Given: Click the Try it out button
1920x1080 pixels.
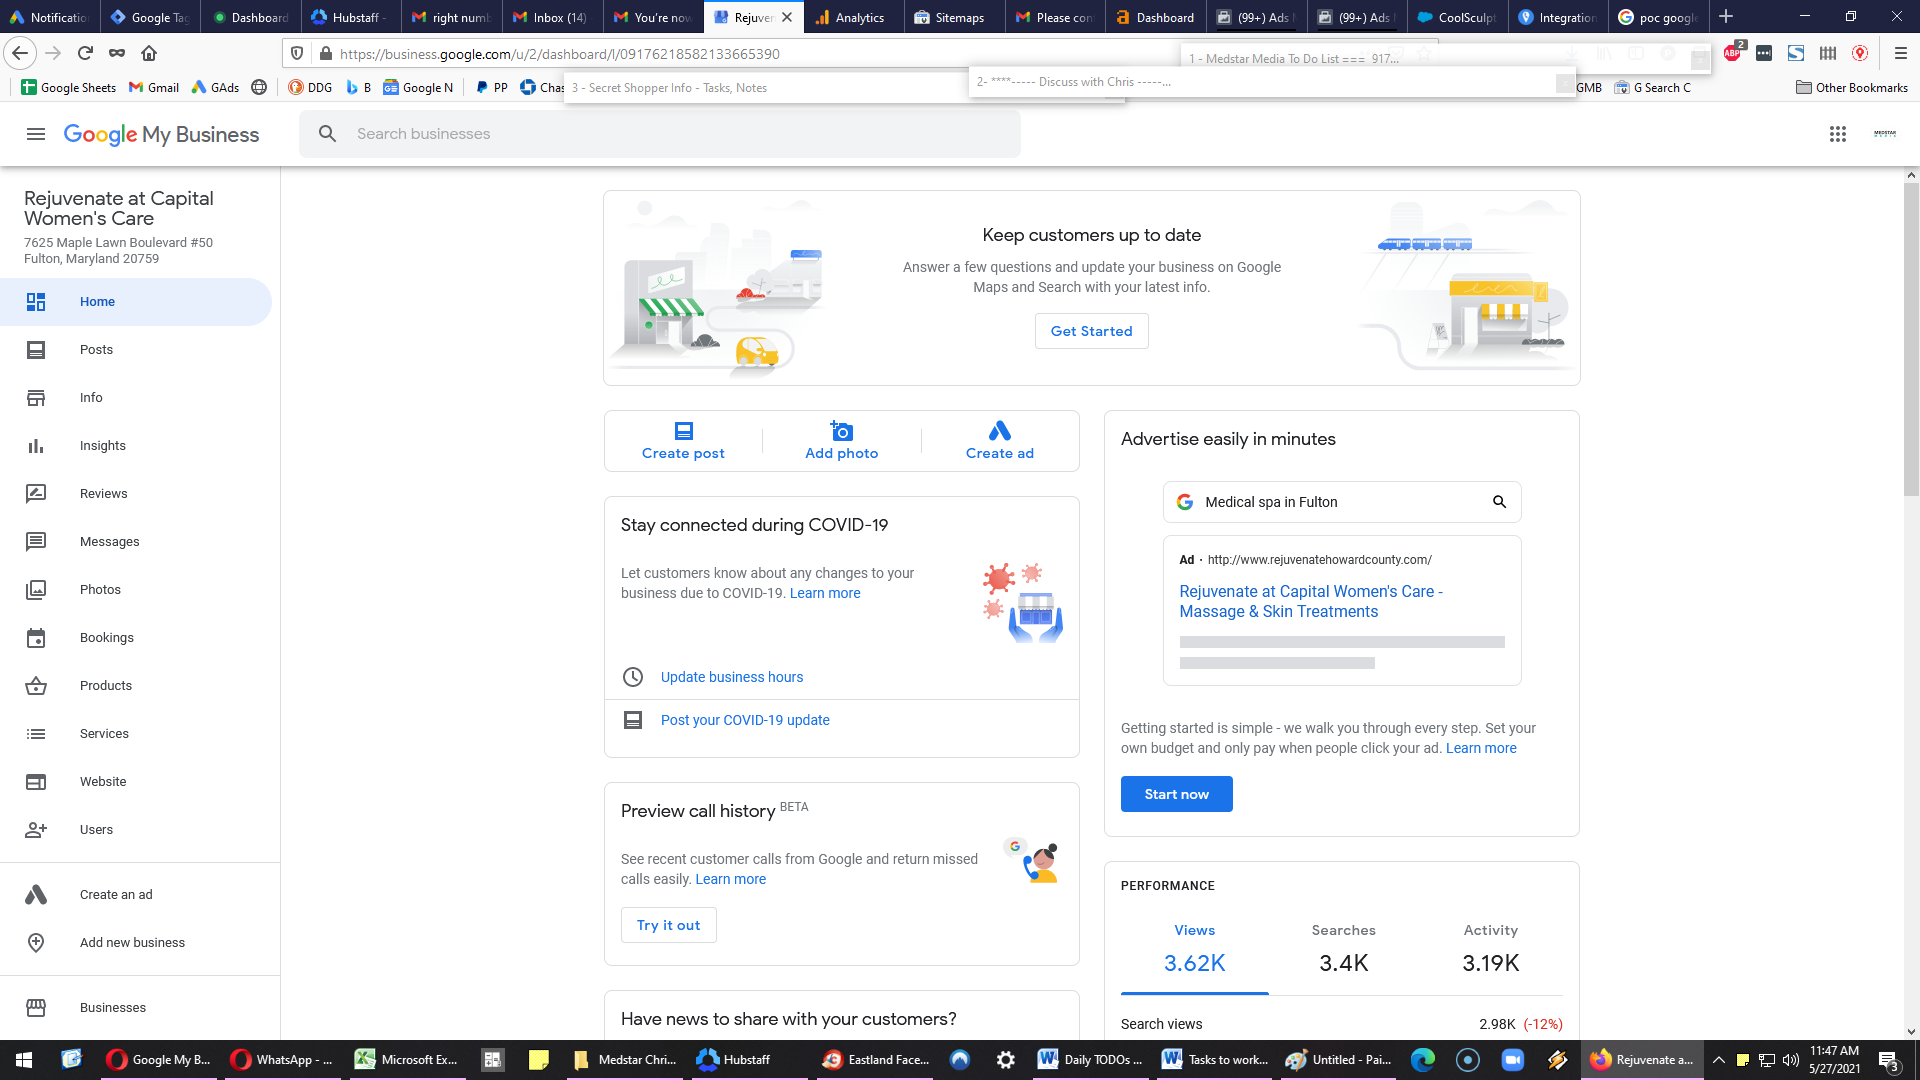Looking at the screenshot, I should tap(669, 925).
